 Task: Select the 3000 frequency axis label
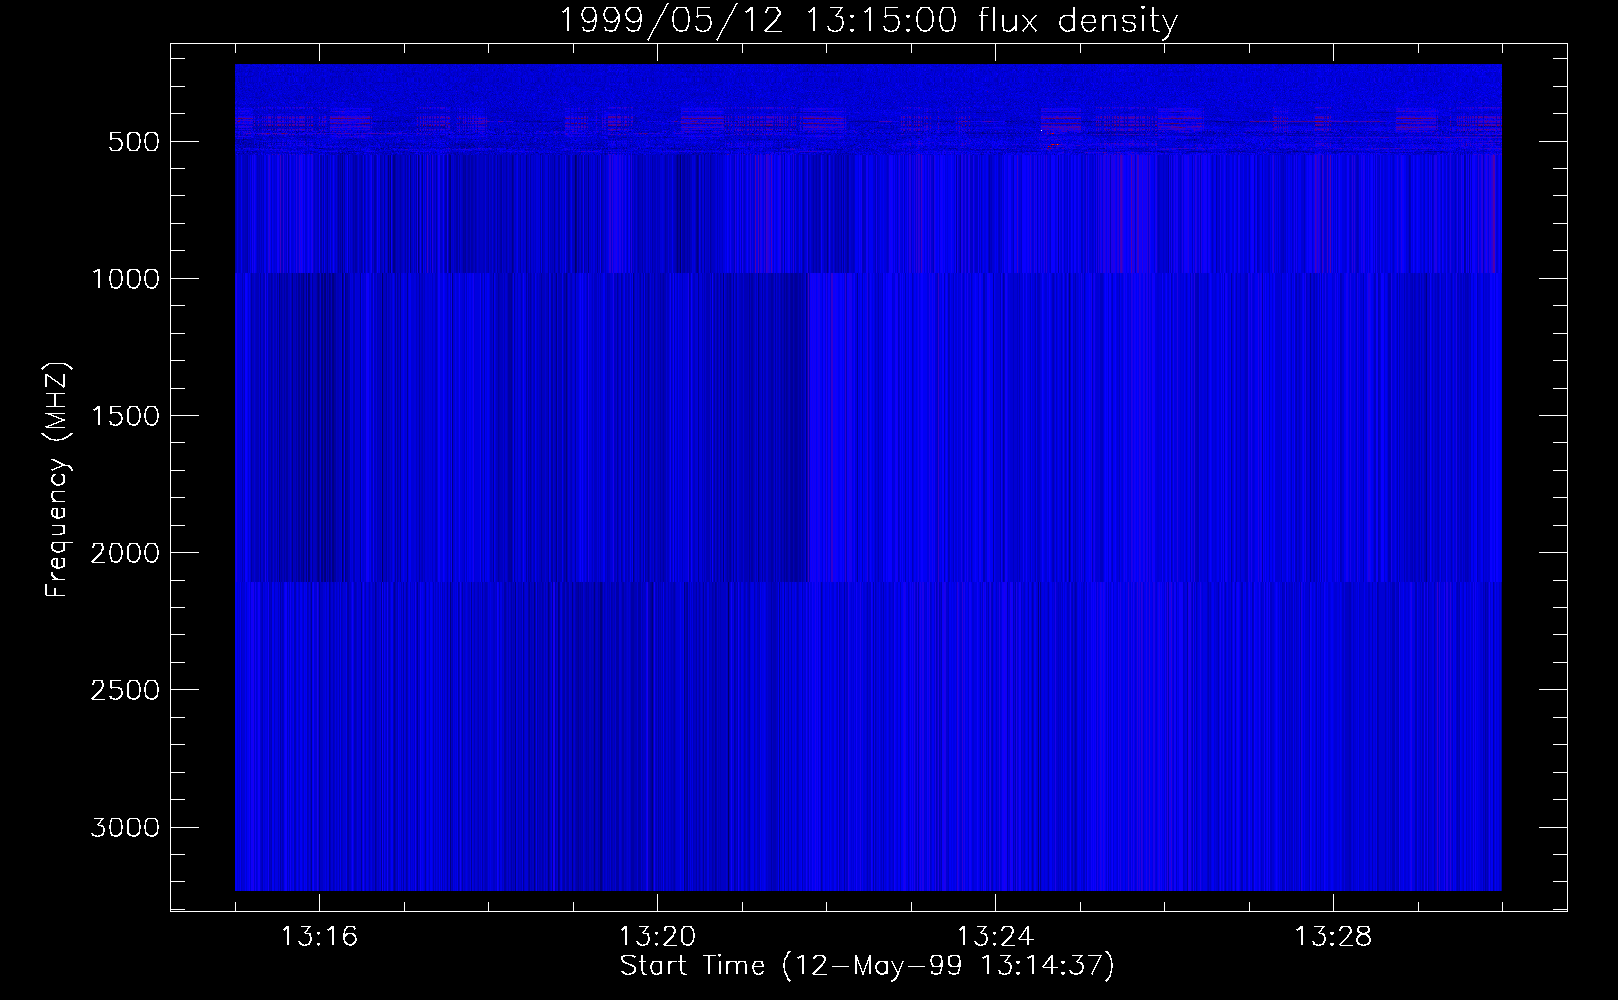pos(125,828)
